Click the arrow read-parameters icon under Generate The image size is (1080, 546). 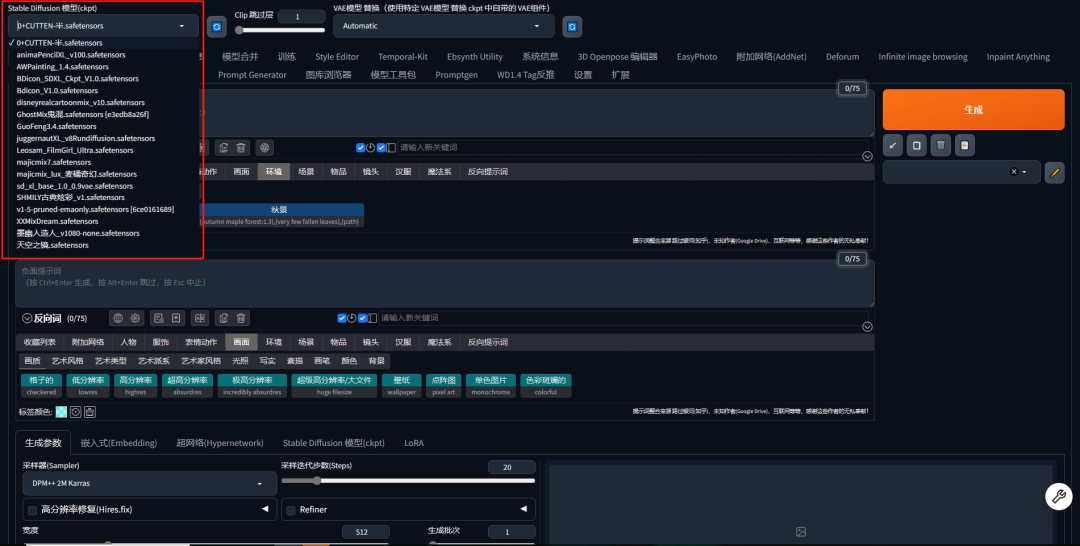(893, 145)
